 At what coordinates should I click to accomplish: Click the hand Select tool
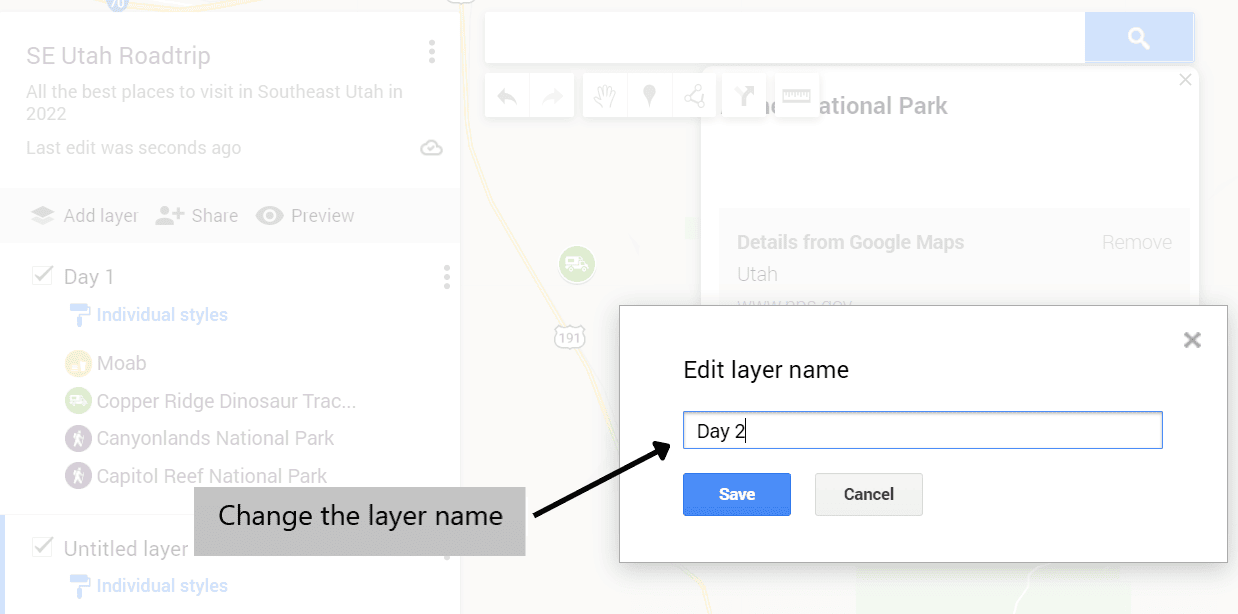(604, 95)
